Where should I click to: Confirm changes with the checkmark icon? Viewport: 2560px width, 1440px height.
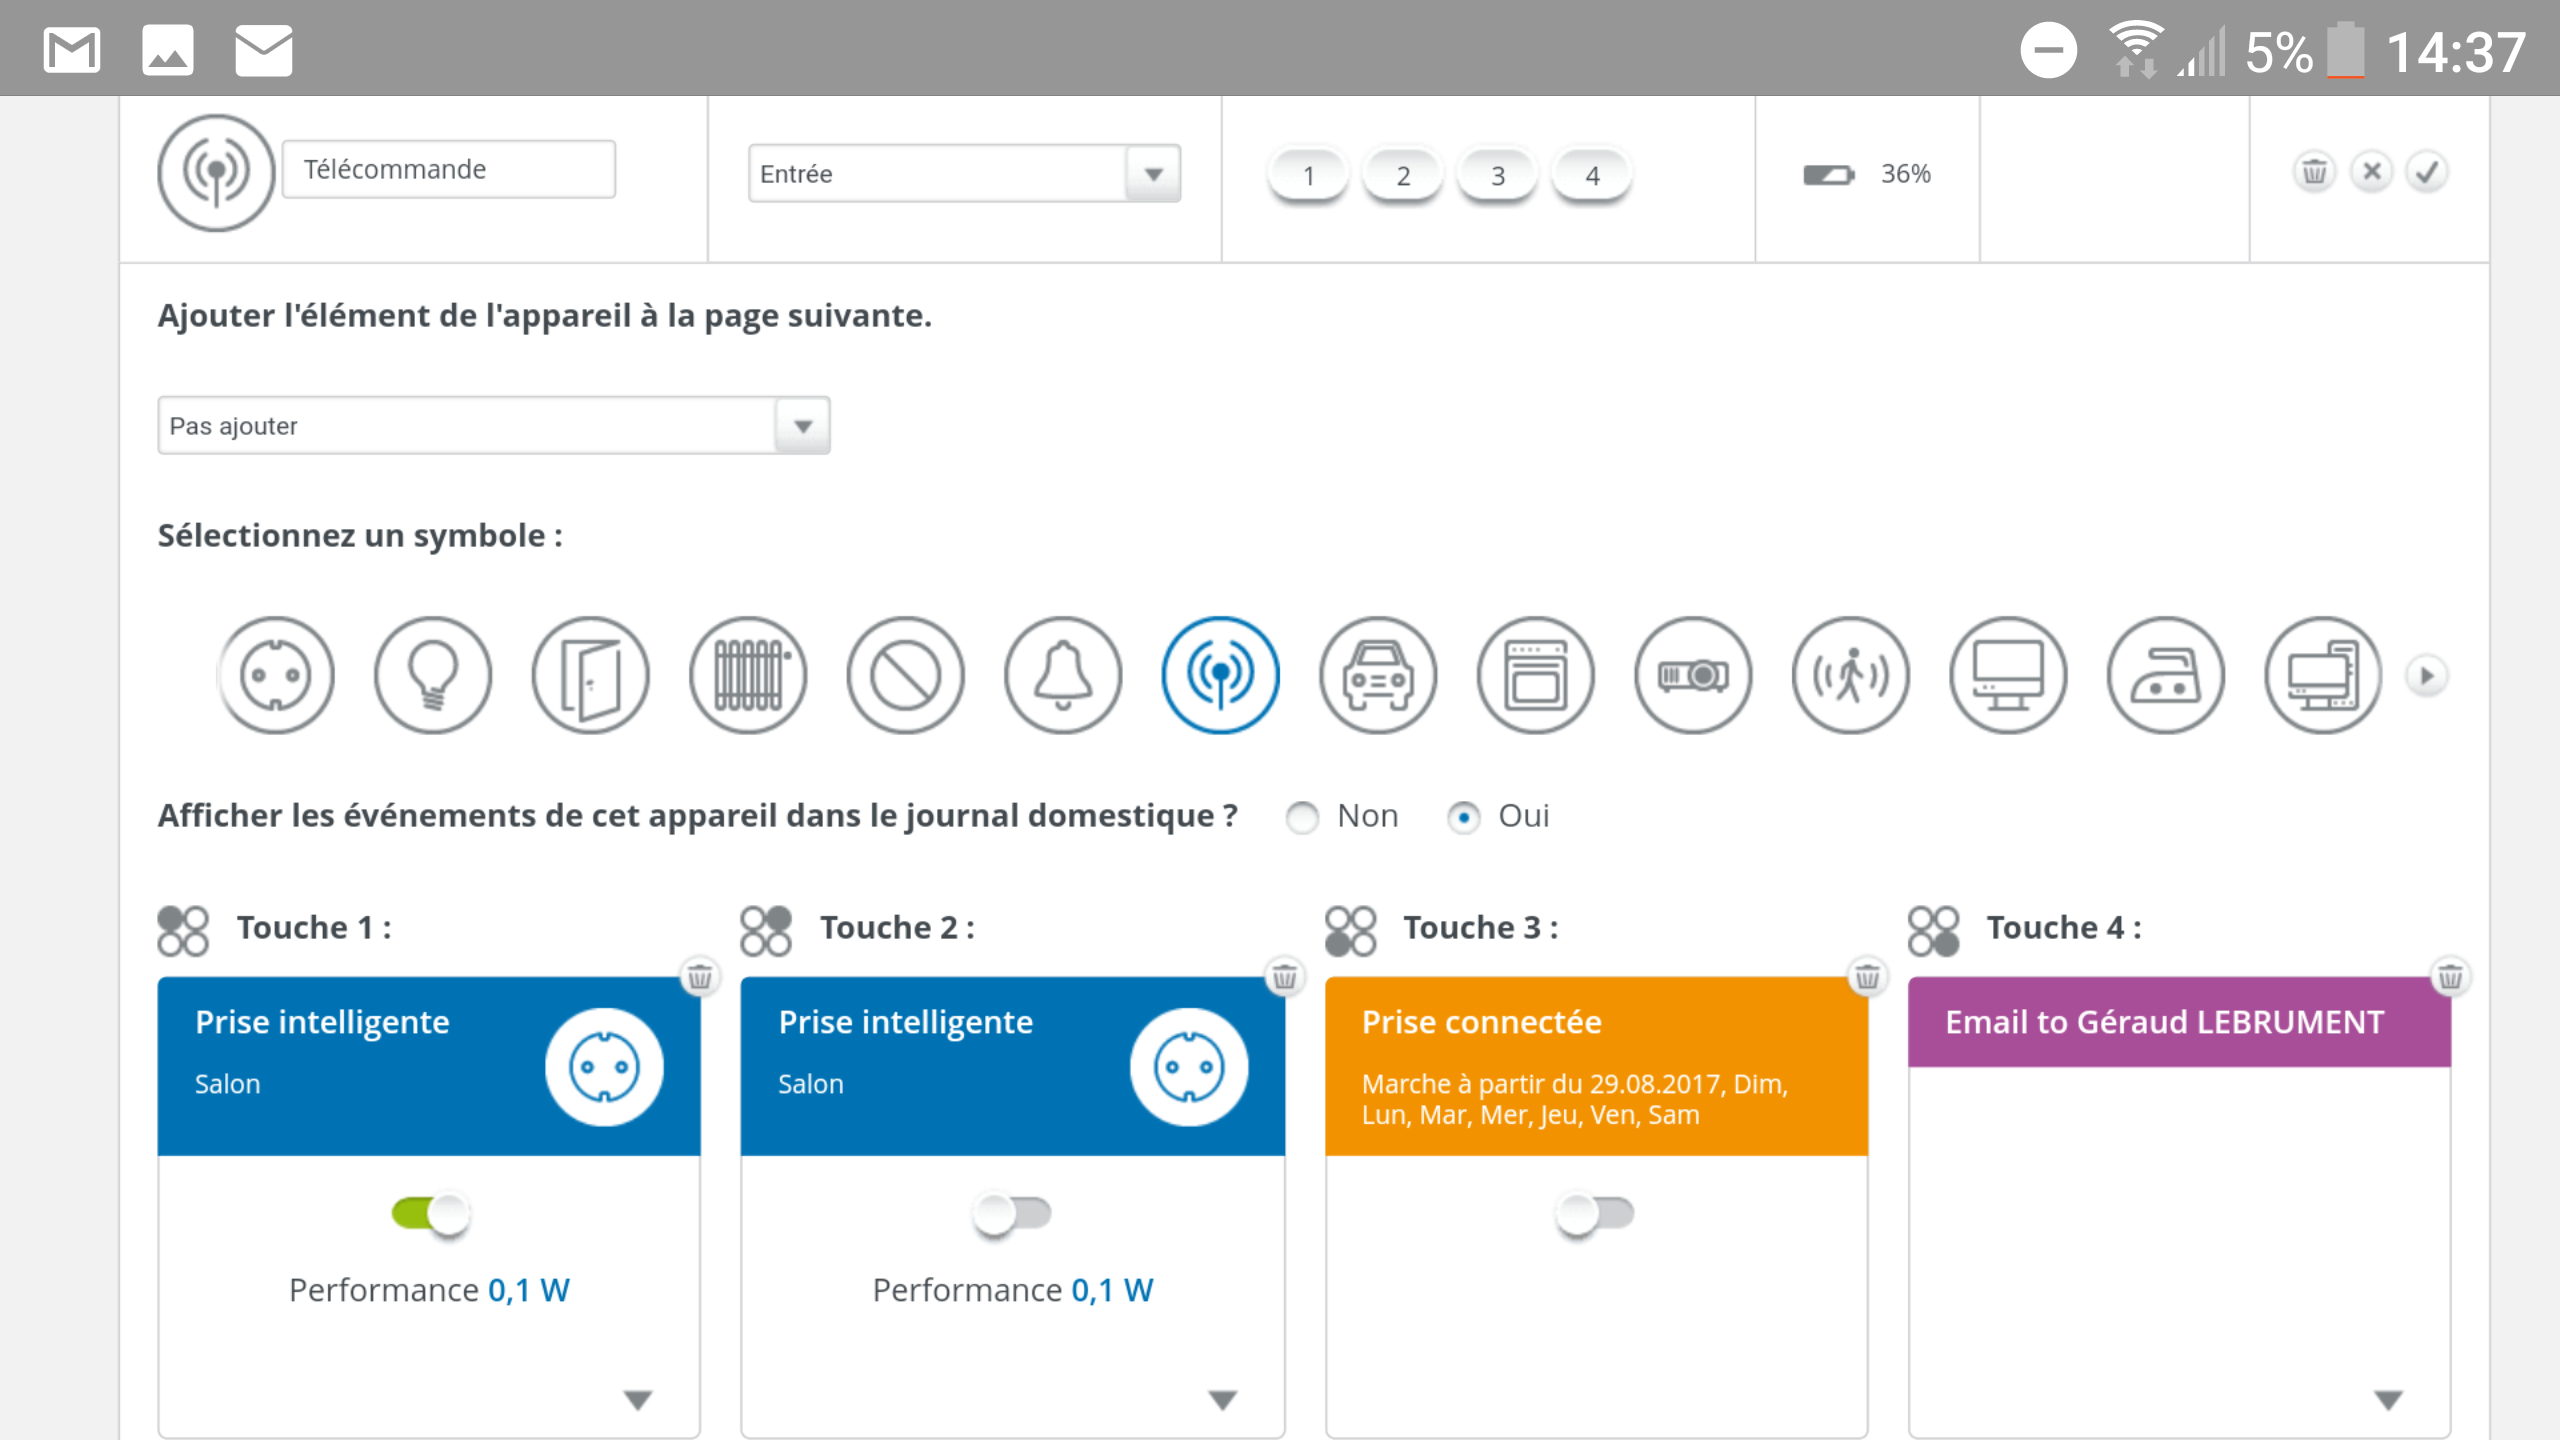tap(2427, 172)
